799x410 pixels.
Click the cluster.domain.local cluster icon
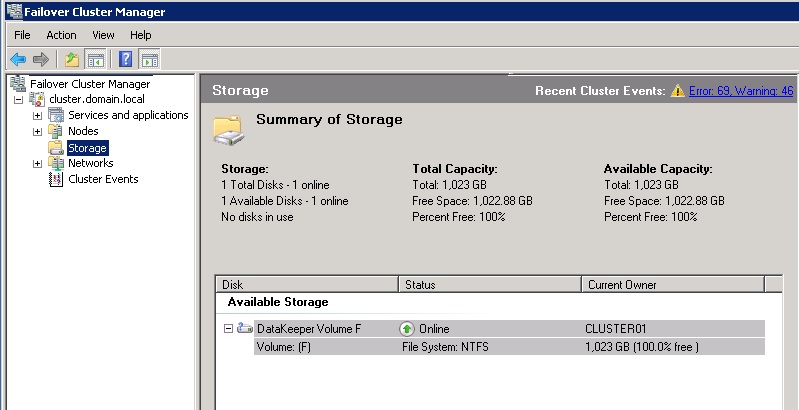click(x=37, y=99)
